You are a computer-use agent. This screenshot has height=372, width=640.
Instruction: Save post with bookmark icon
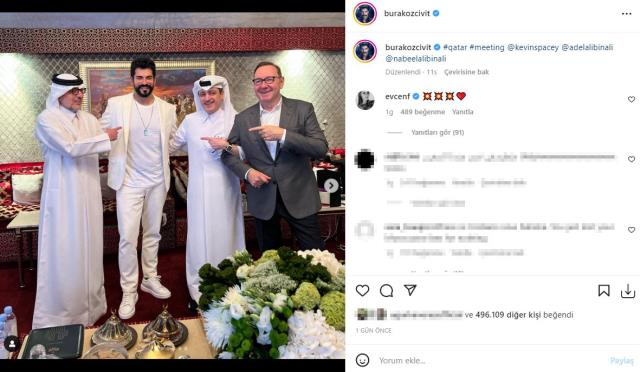point(604,291)
